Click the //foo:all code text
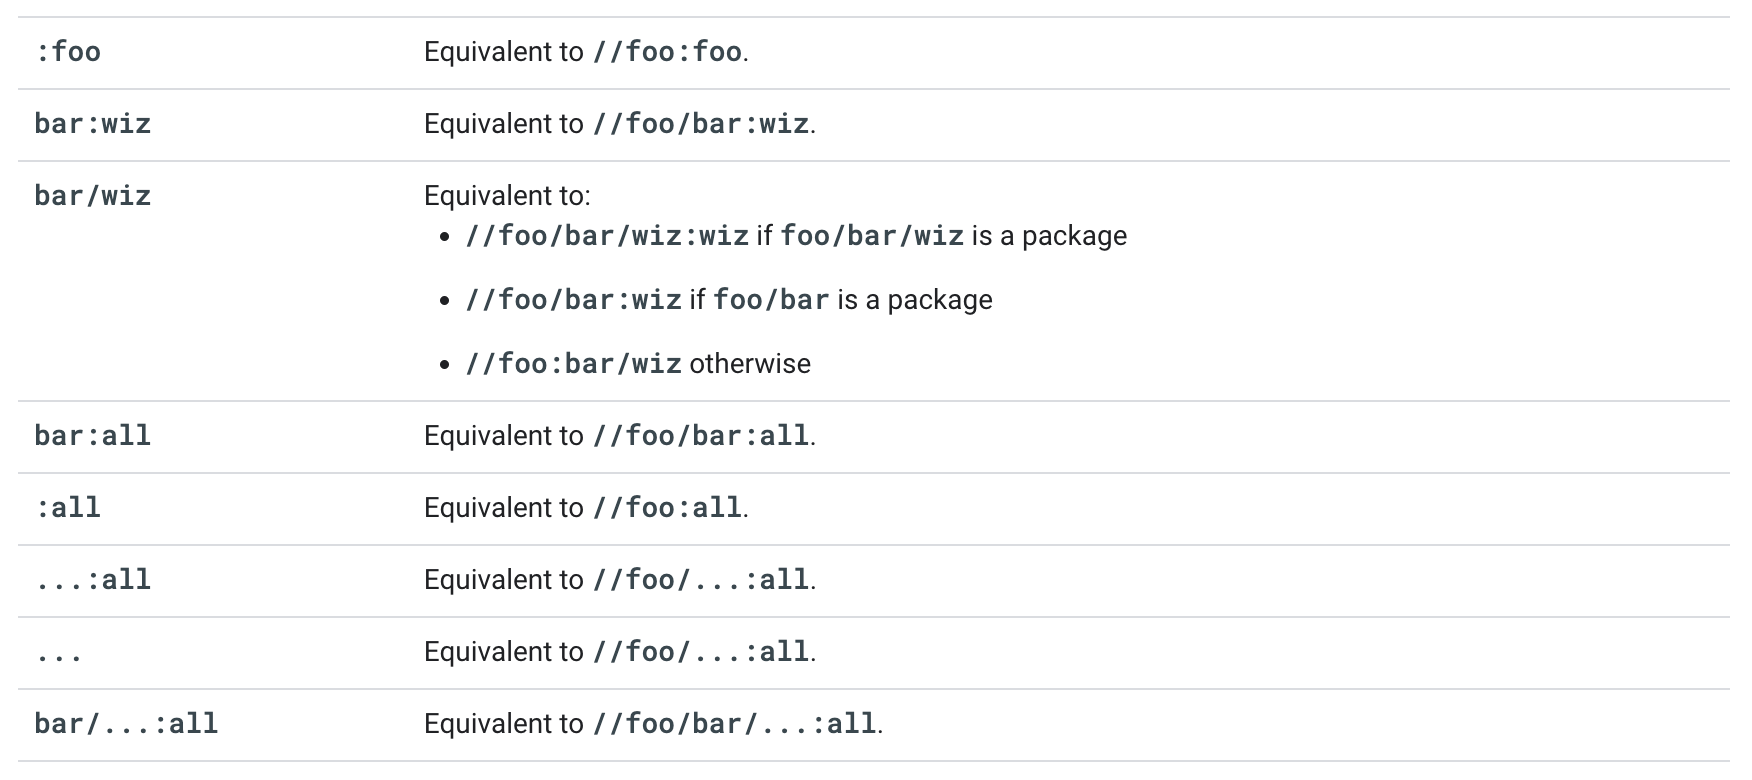 pyautogui.click(x=667, y=508)
